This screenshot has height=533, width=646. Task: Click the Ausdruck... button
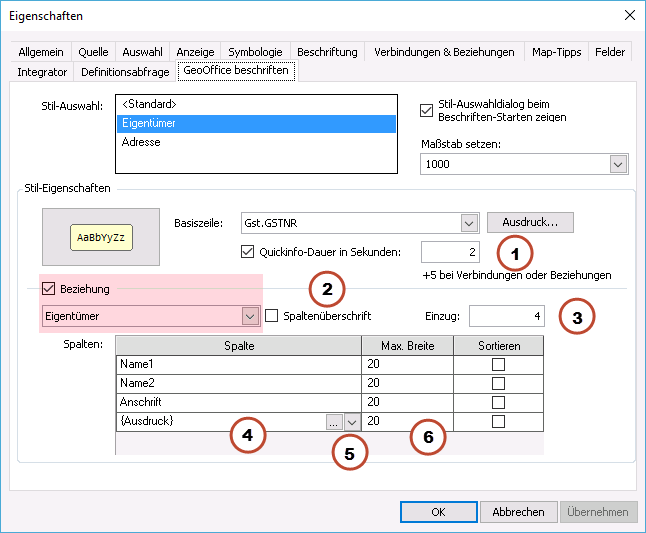tap(529, 222)
